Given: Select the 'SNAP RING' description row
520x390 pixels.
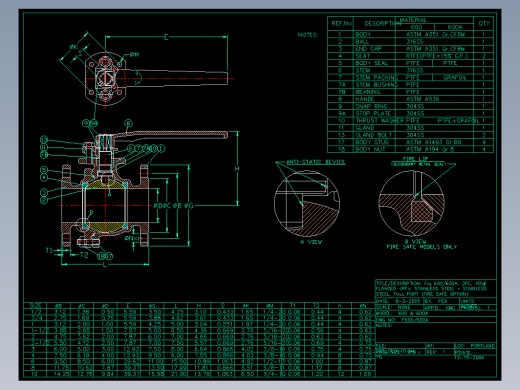Looking at the screenshot, I should [371, 106].
